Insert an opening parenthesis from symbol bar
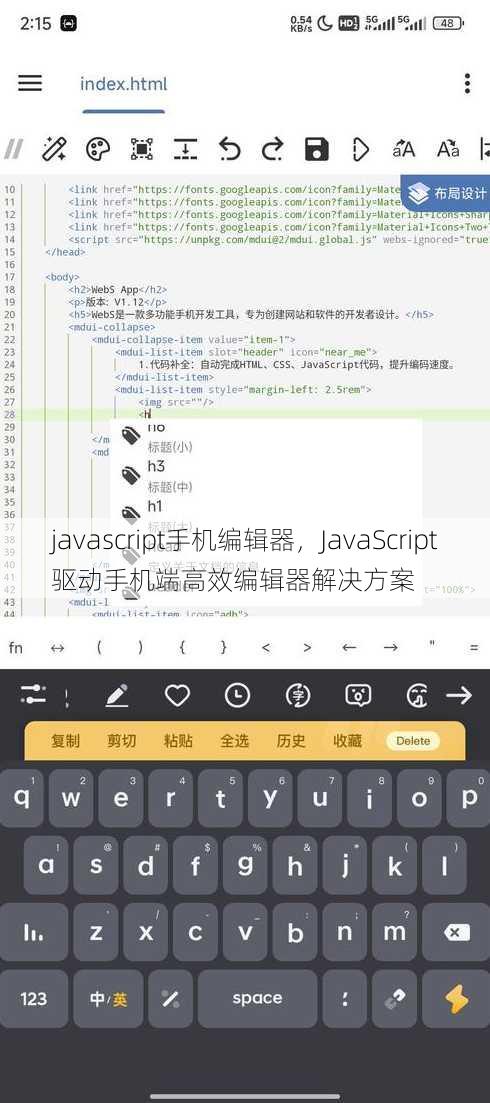490x1103 pixels. [x=99, y=647]
